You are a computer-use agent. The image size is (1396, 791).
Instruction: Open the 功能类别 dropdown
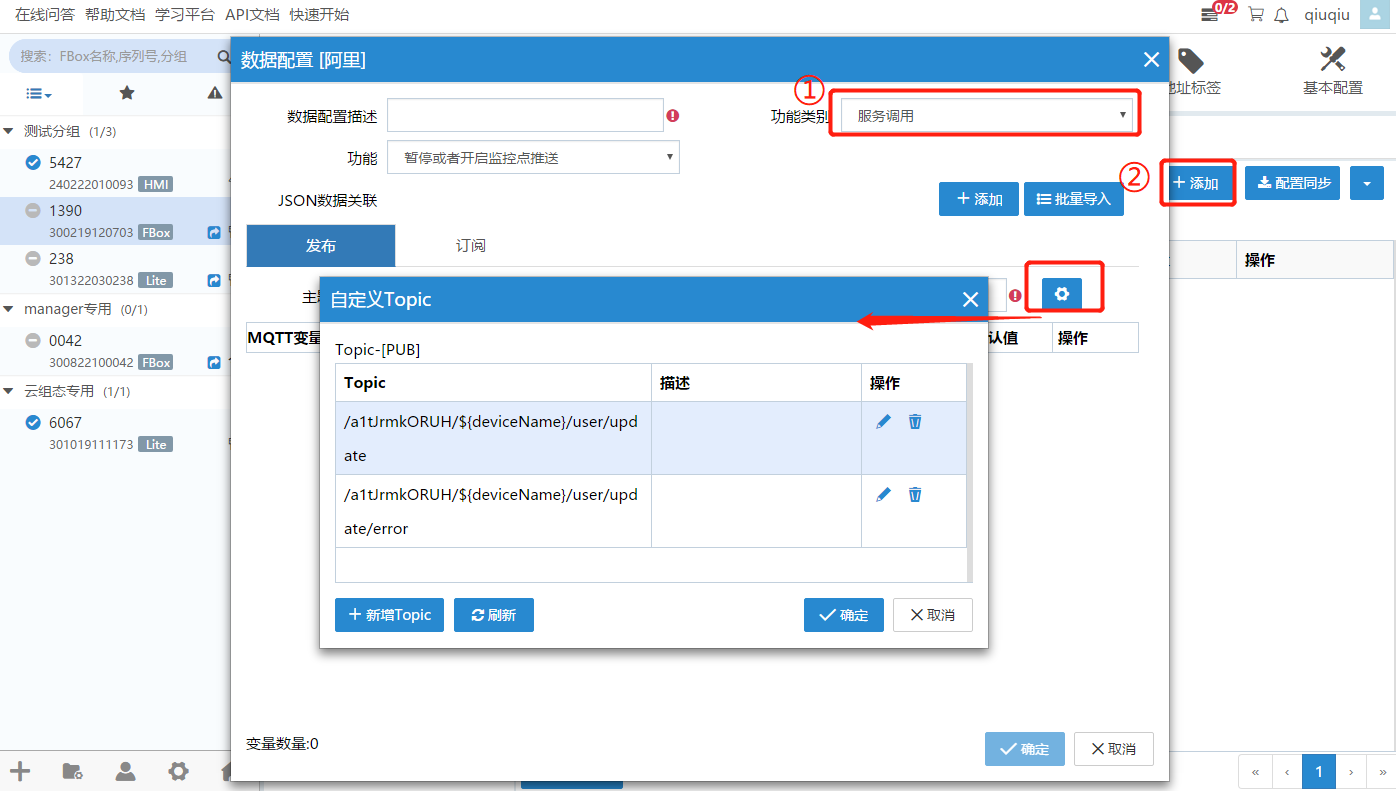pyautogui.click(x=986, y=116)
